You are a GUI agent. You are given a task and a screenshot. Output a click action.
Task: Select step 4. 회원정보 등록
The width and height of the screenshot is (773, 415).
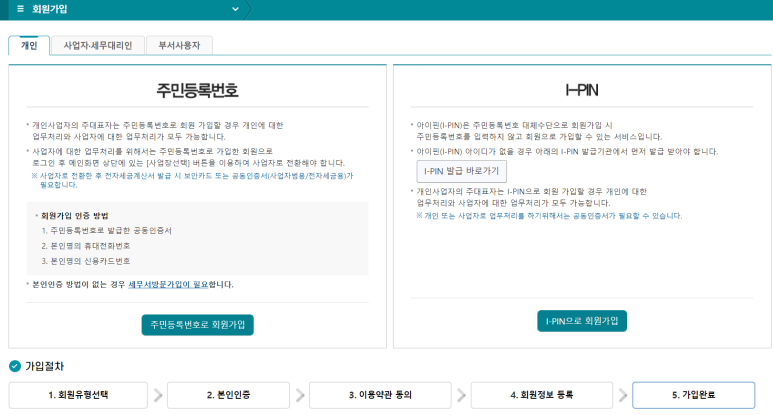click(x=542, y=395)
